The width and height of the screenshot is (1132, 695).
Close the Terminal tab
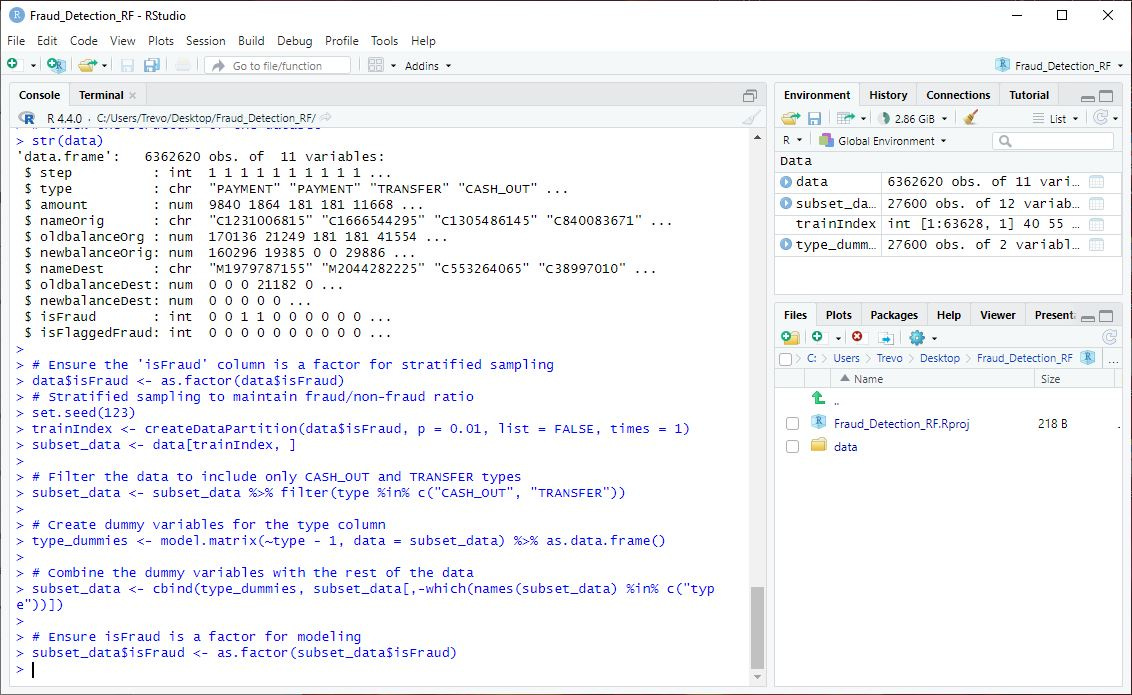(x=132, y=95)
